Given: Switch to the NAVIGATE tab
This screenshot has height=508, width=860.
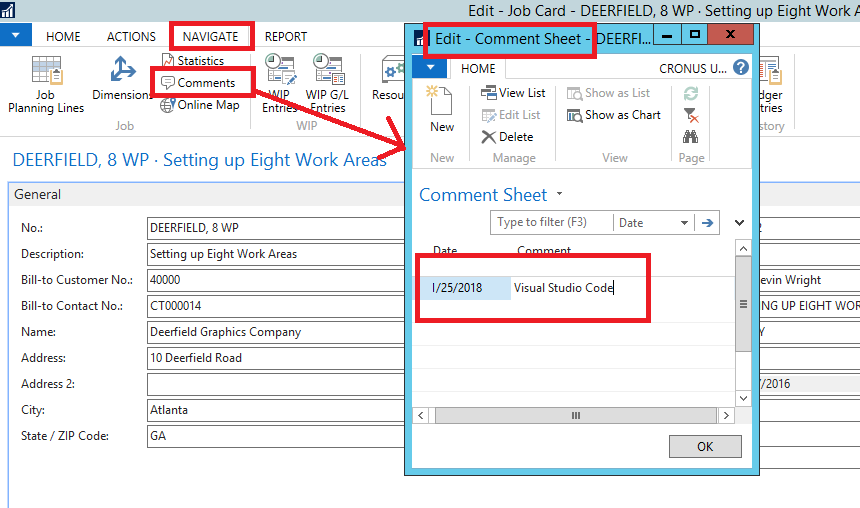Looking at the screenshot, I should 211,36.
